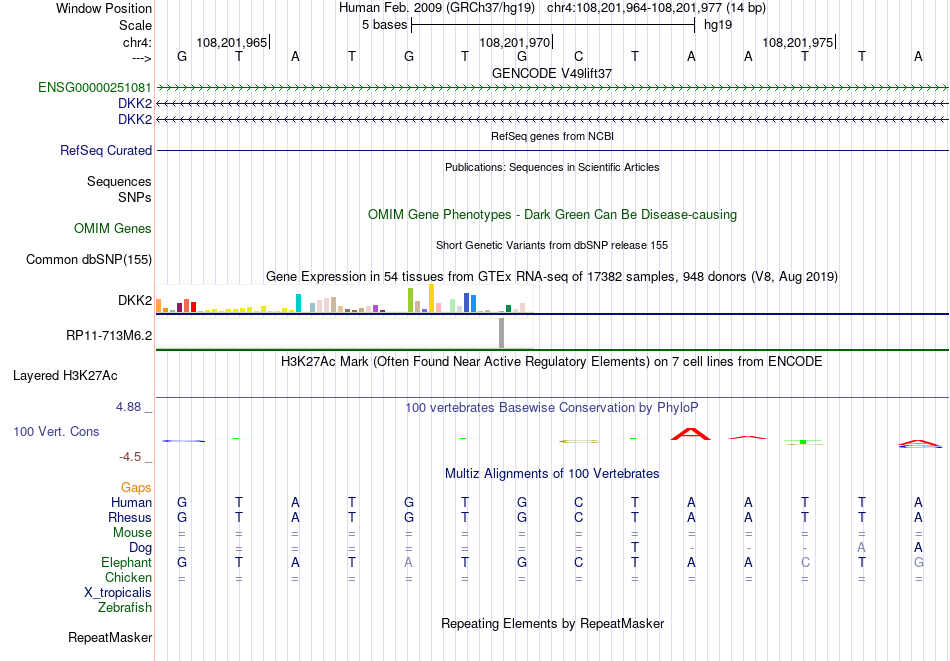This screenshot has width=950, height=661.
Task: Open Publications: Sequences in Scientific Articles title
Action: coord(552,167)
